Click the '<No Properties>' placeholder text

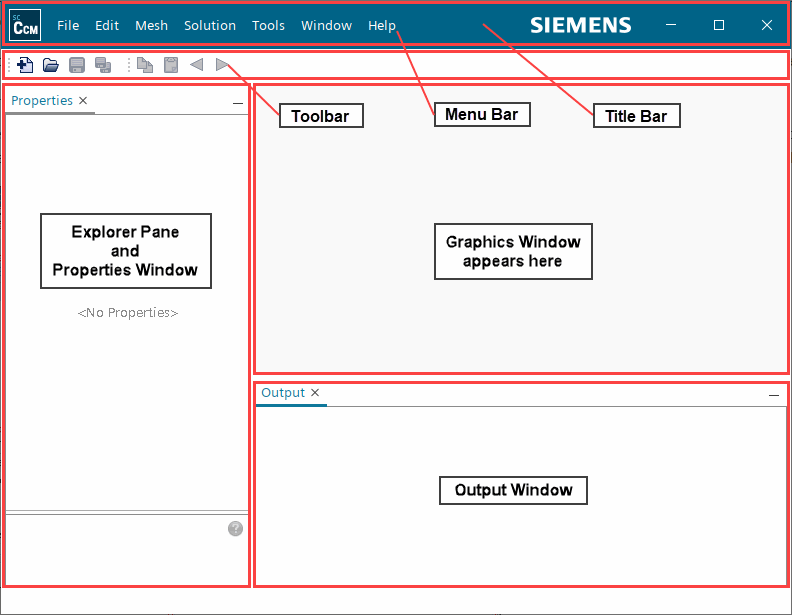pos(128,313)
